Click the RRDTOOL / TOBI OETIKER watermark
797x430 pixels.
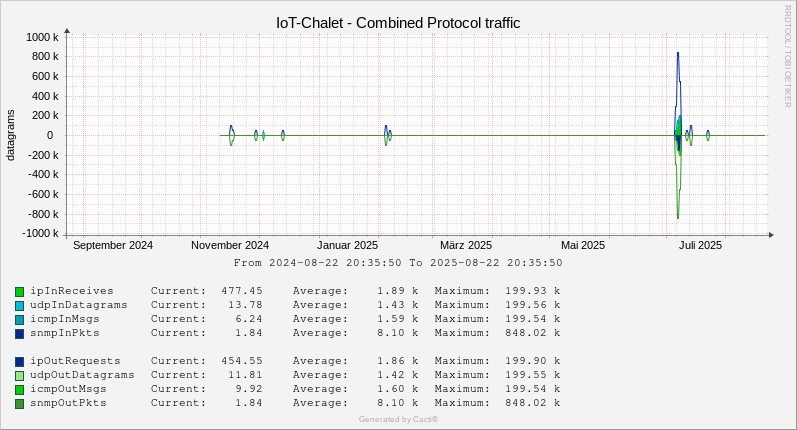pyautogui.click(x=787, y=56)
